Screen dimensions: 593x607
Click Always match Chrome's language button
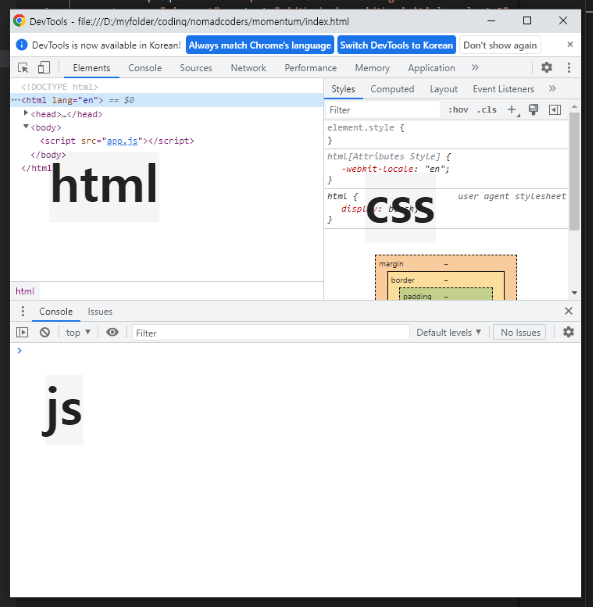(x=260, y=45)
